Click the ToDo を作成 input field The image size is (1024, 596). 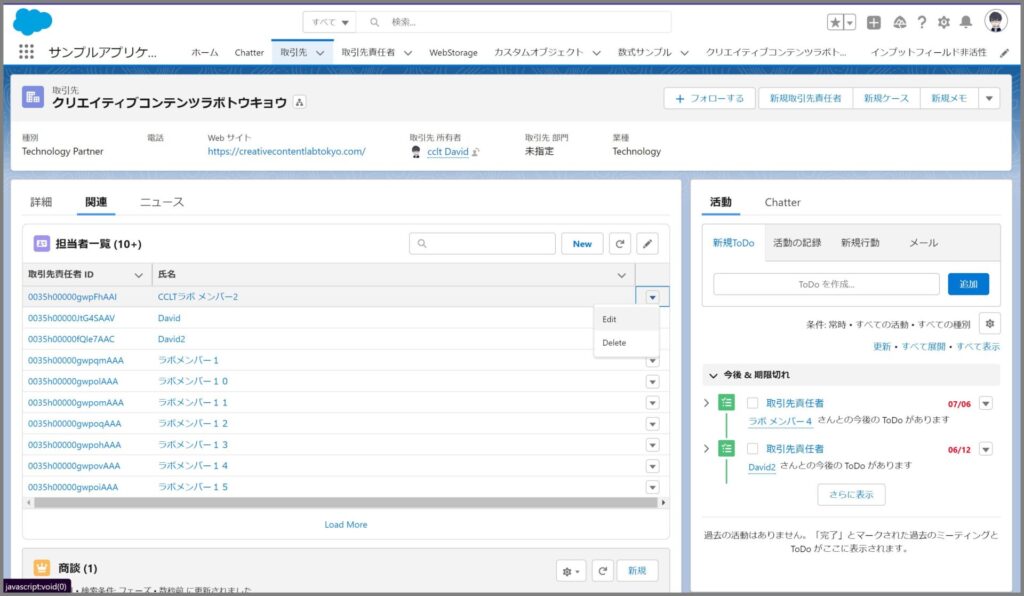pos(826,284)
